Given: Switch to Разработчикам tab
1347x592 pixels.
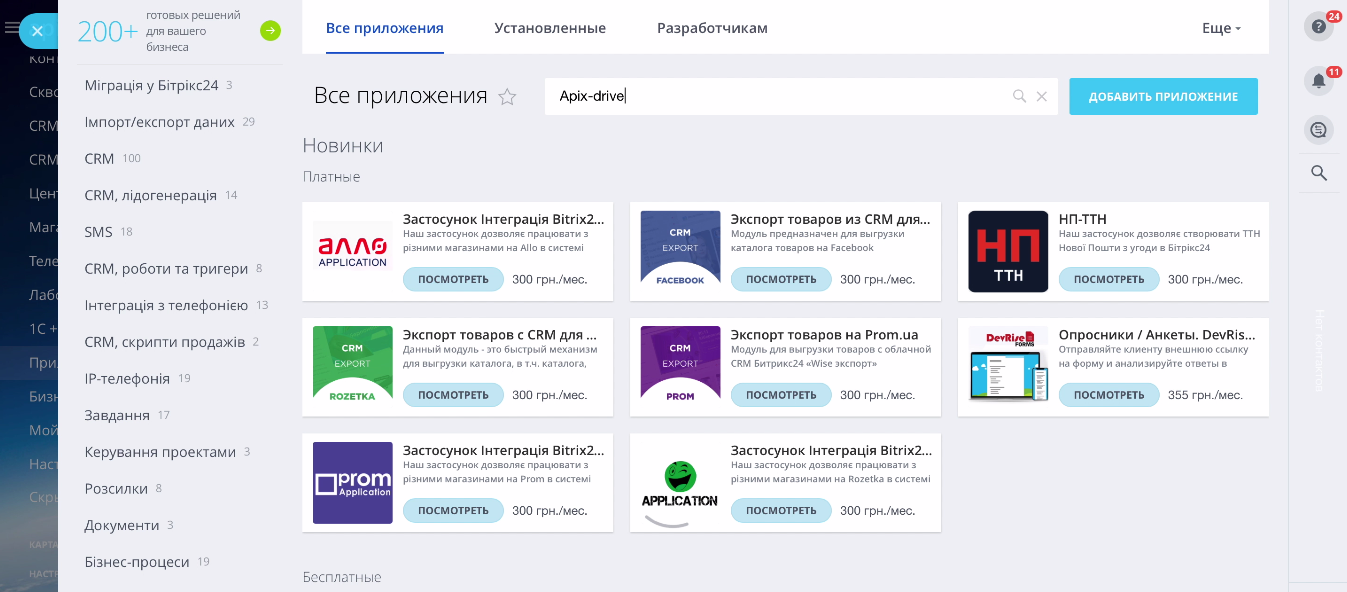Looking at the screenshot, I should coord(712,28).
